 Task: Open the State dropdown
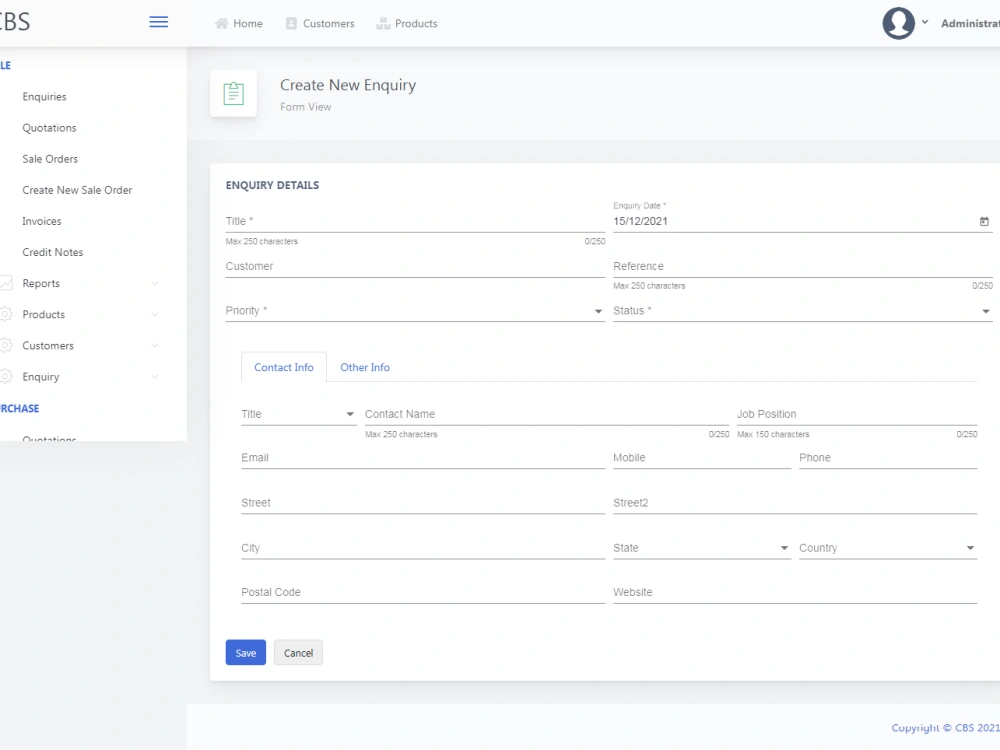702,548
